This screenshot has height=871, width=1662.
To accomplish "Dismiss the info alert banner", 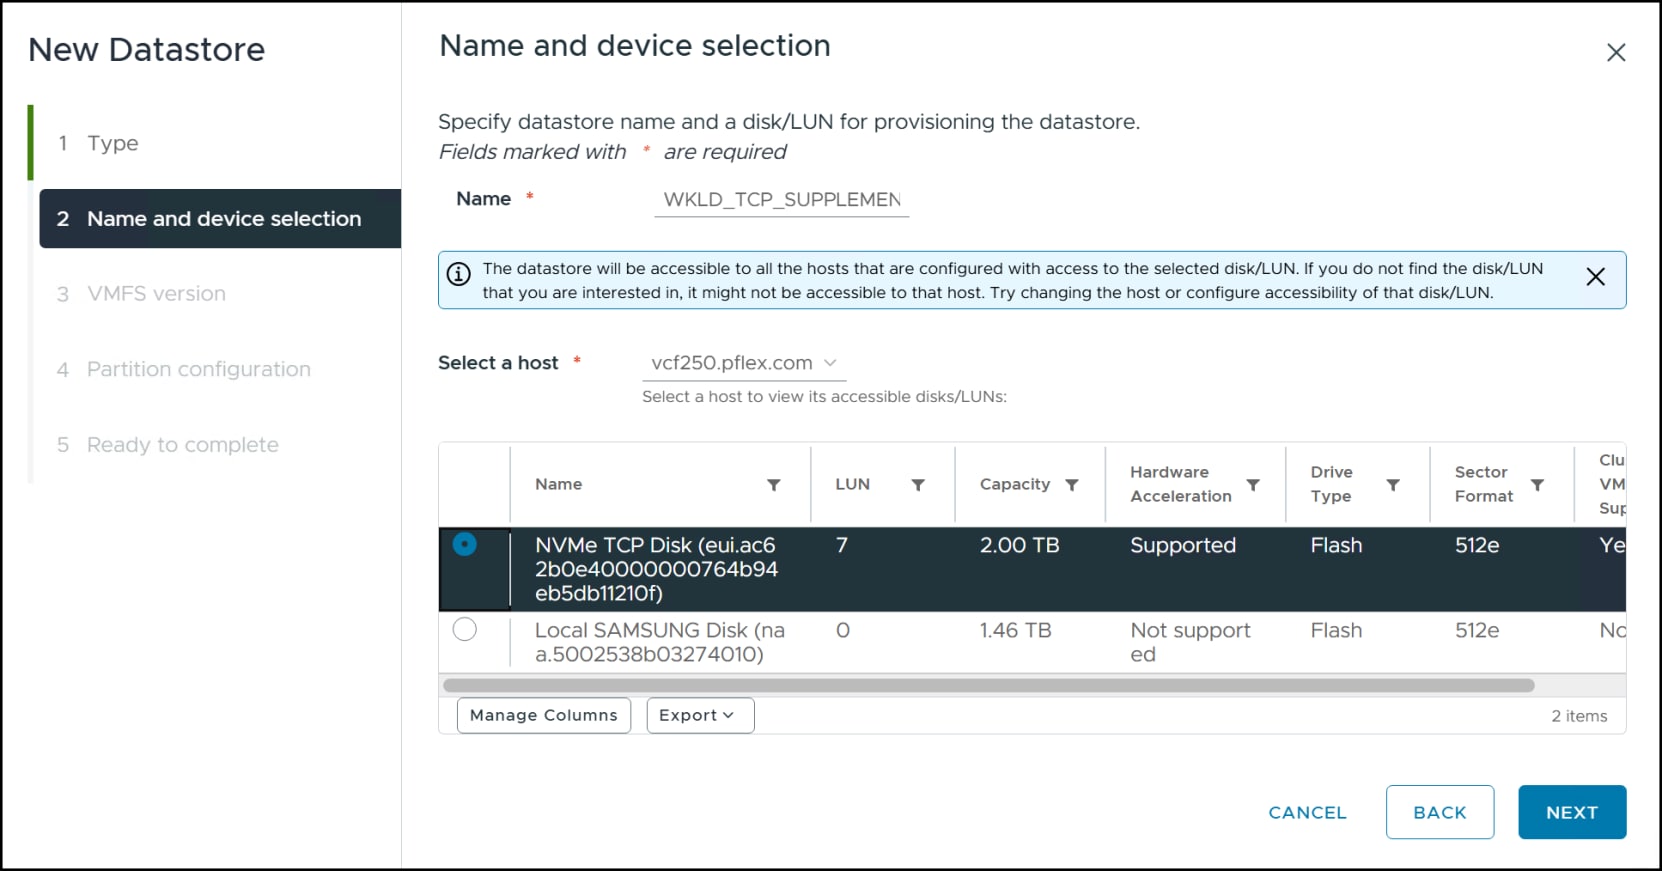I will (x=1596, y=277).
